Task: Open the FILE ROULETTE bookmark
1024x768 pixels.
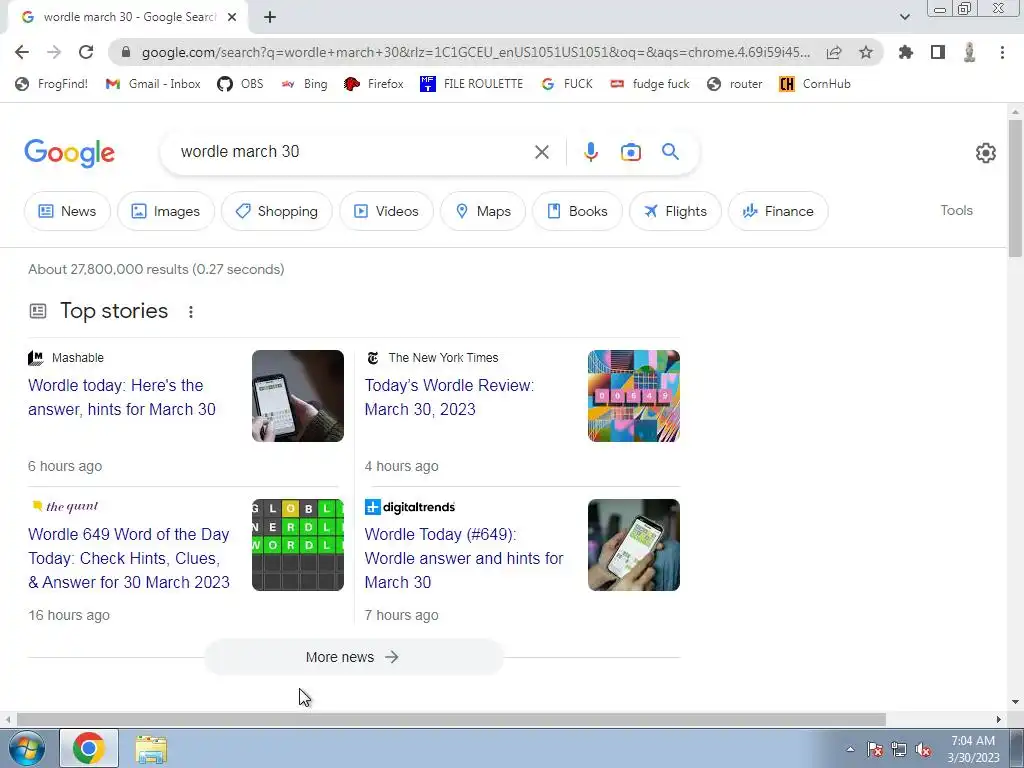Action: (x=472, y=84)
